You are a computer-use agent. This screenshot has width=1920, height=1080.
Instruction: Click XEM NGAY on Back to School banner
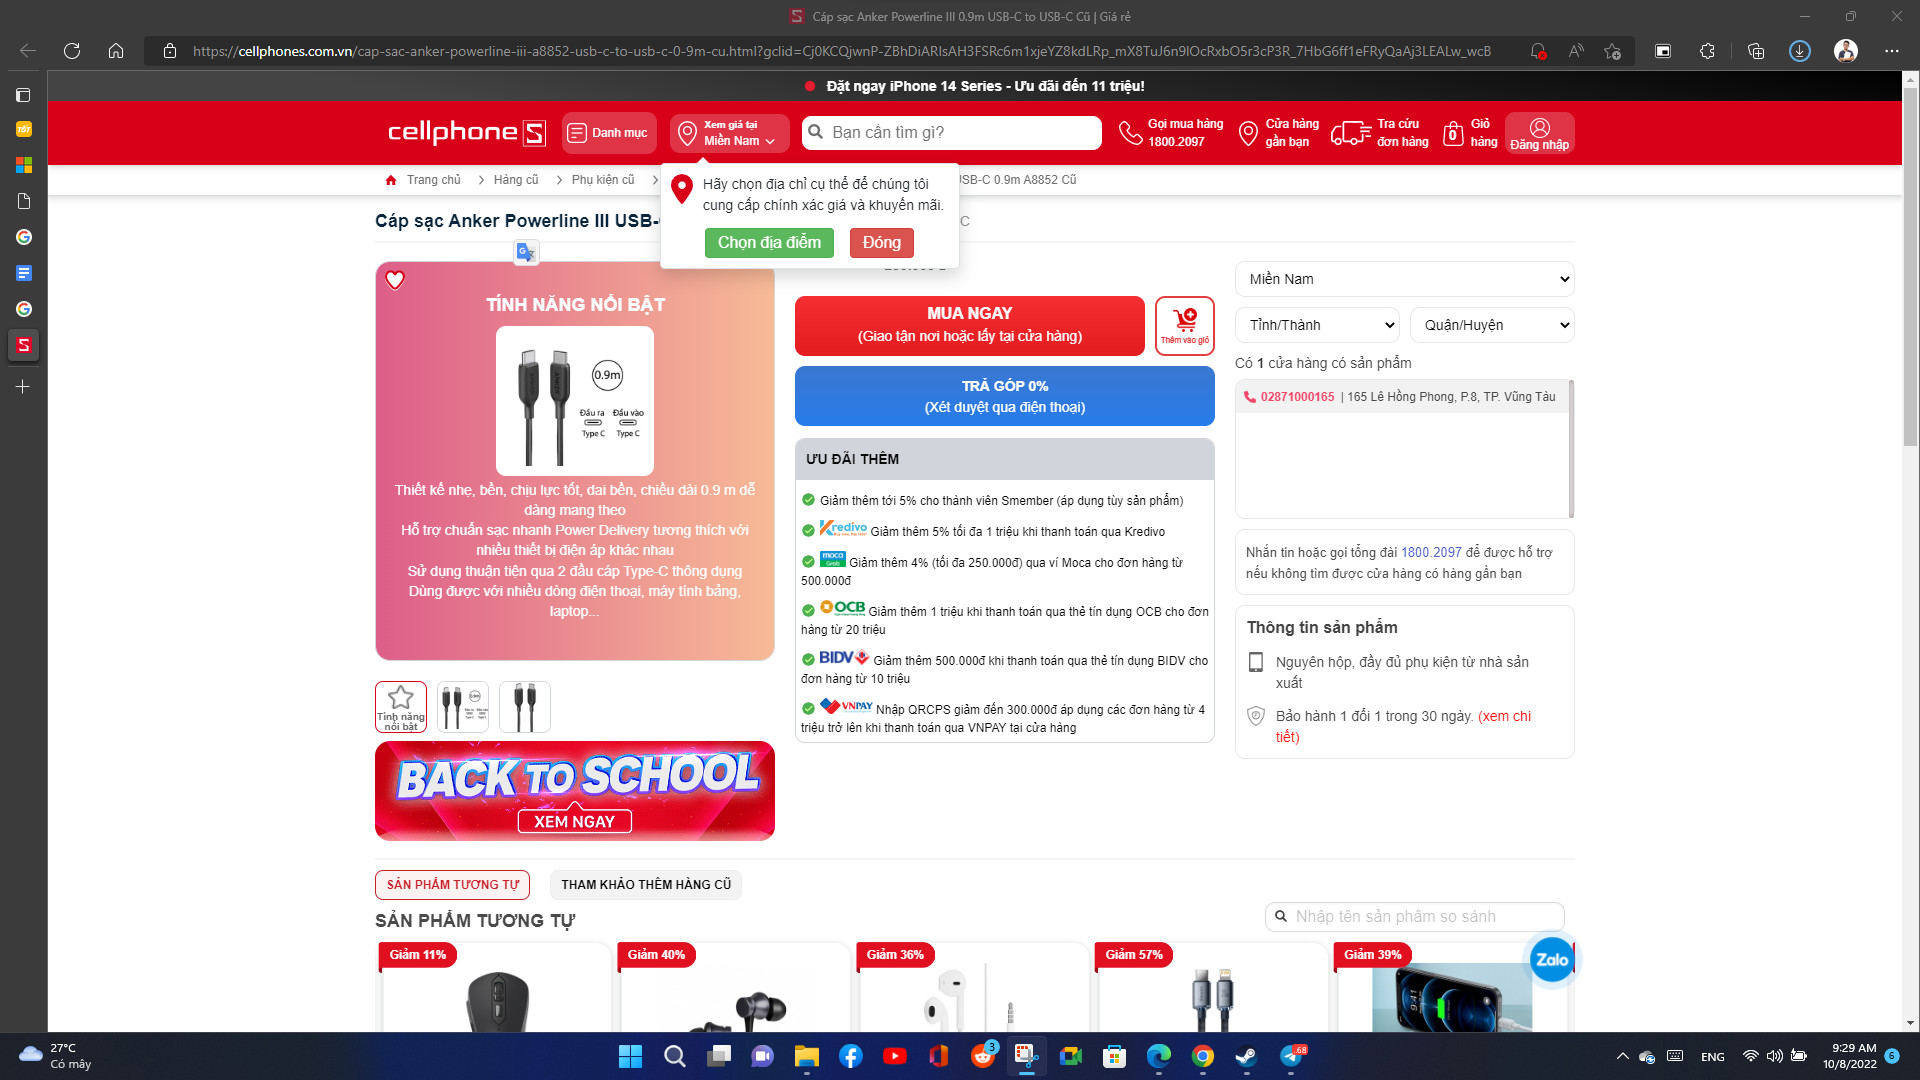(x=574, y=822)
